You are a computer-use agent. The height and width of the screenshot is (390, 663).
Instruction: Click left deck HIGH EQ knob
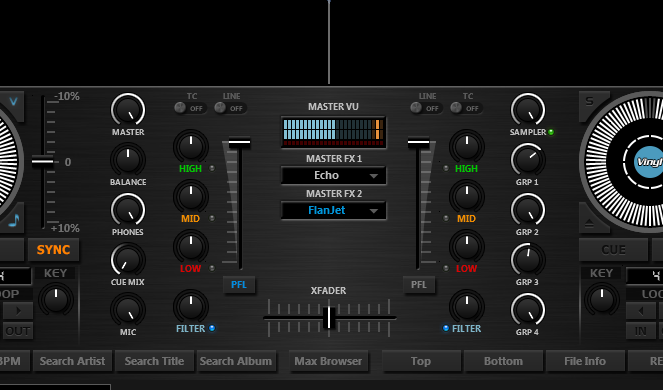191,147
